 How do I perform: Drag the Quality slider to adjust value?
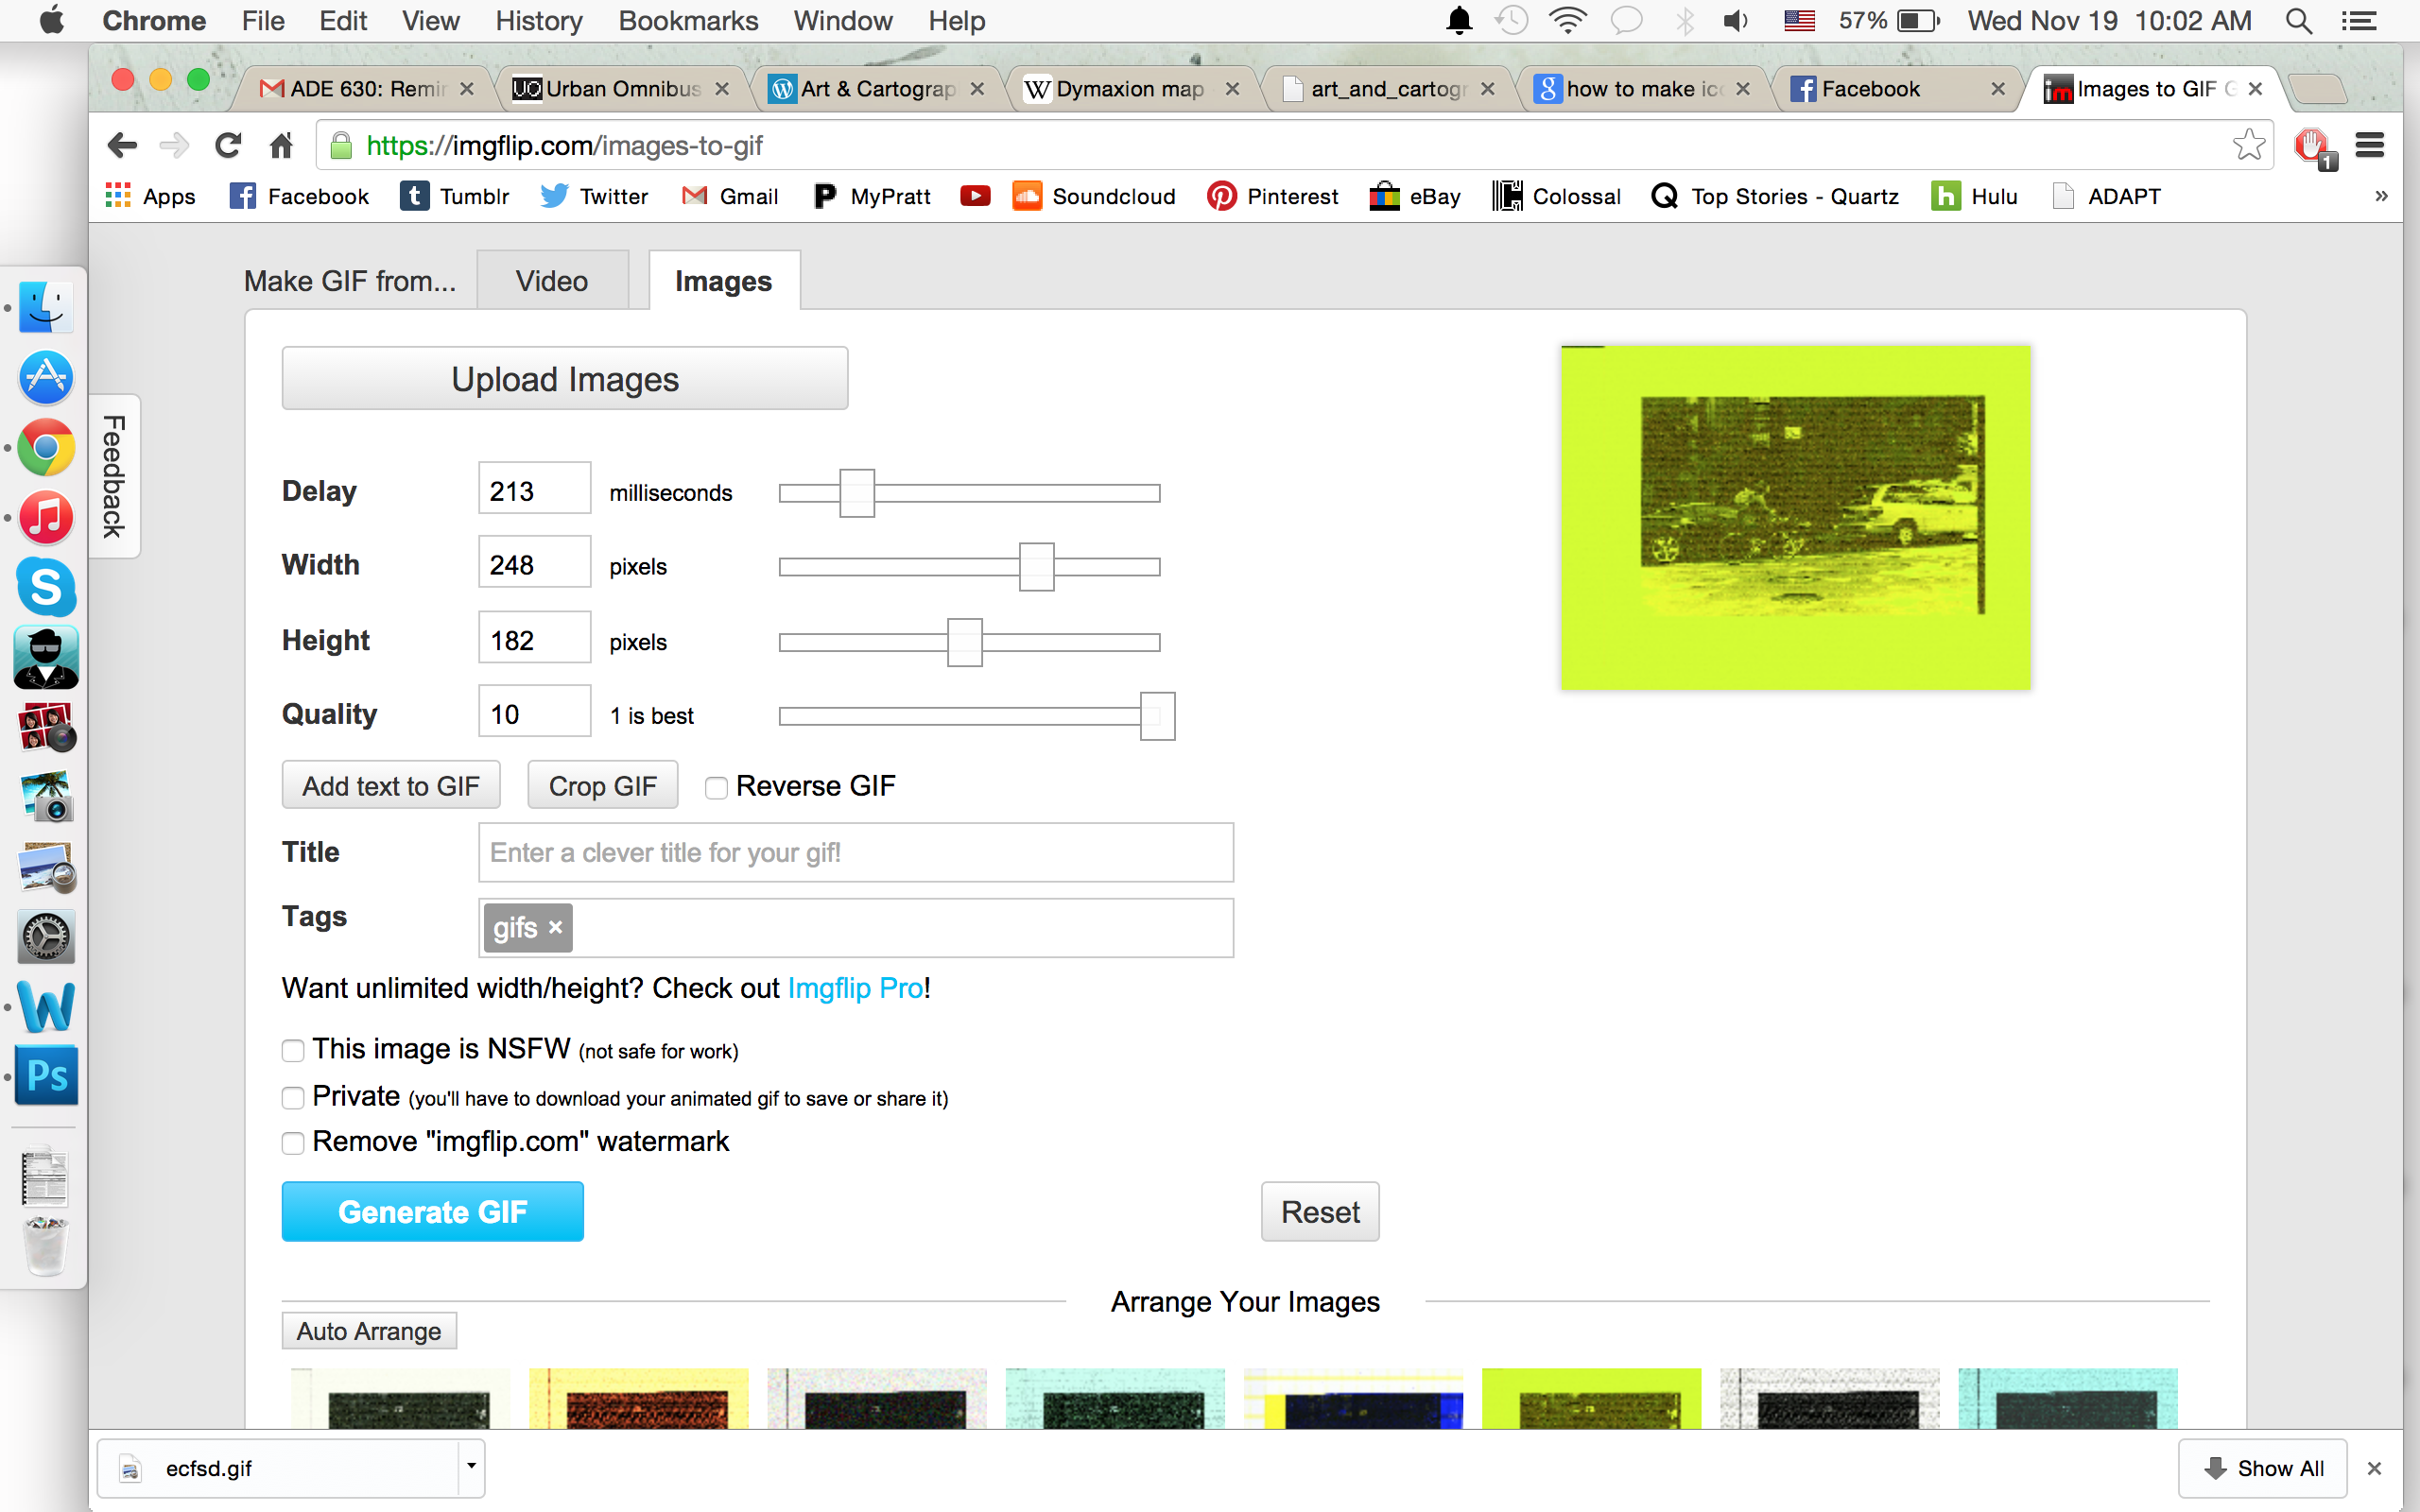pos(1155,714)
